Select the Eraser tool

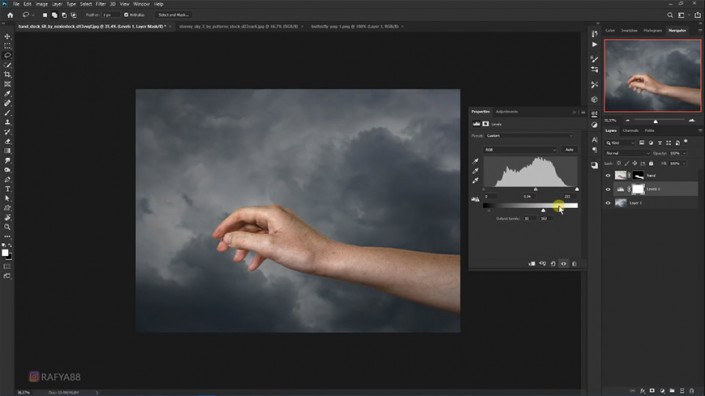(x=7, y=142)
